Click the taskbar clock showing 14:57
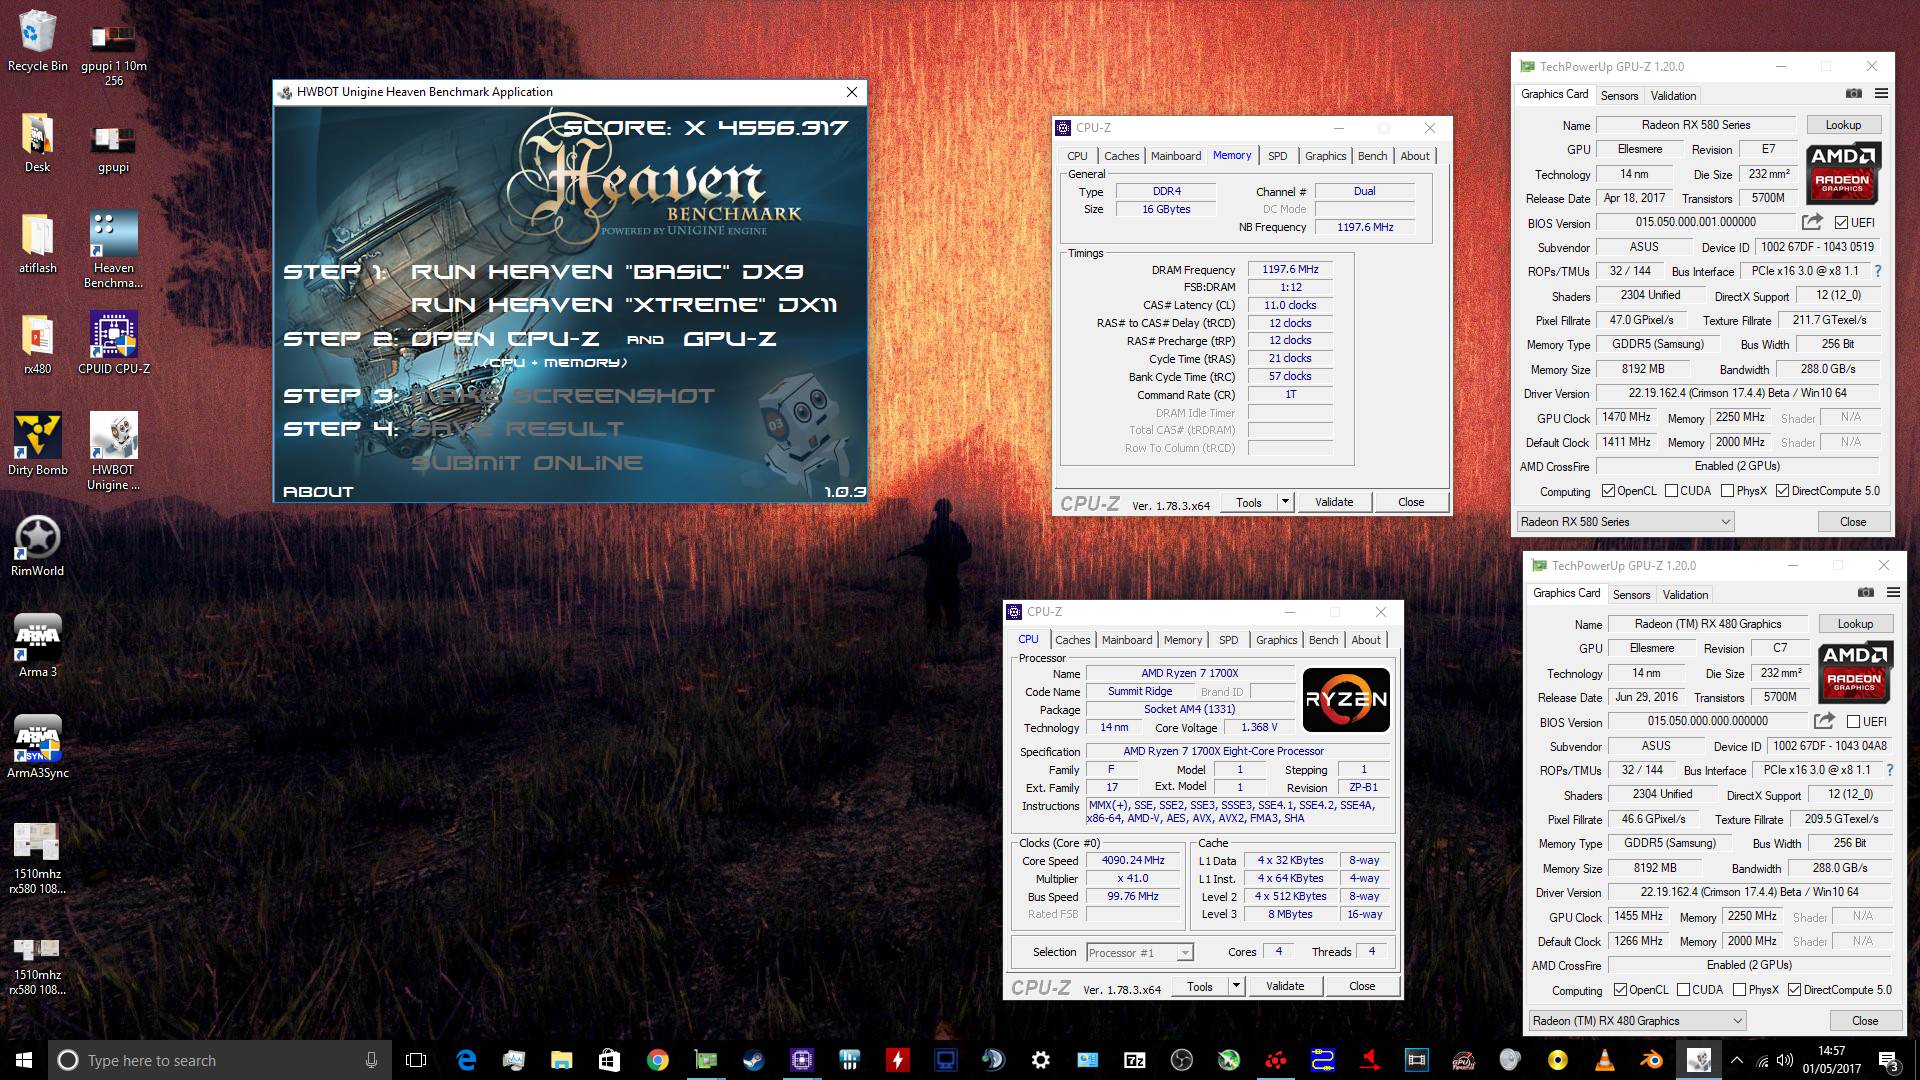Viewport: 1920px width, 1080px height. (x=1831, y=1060)
